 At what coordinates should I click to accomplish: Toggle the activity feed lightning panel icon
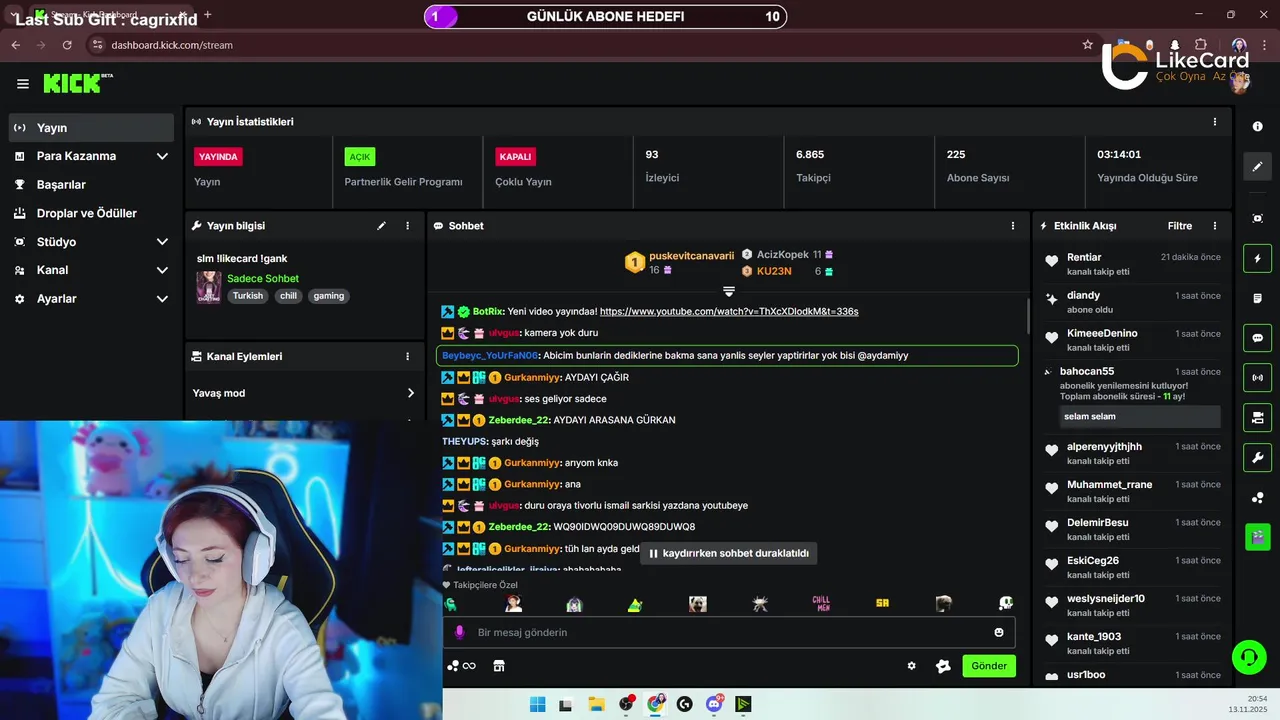tap(1257, 259)
